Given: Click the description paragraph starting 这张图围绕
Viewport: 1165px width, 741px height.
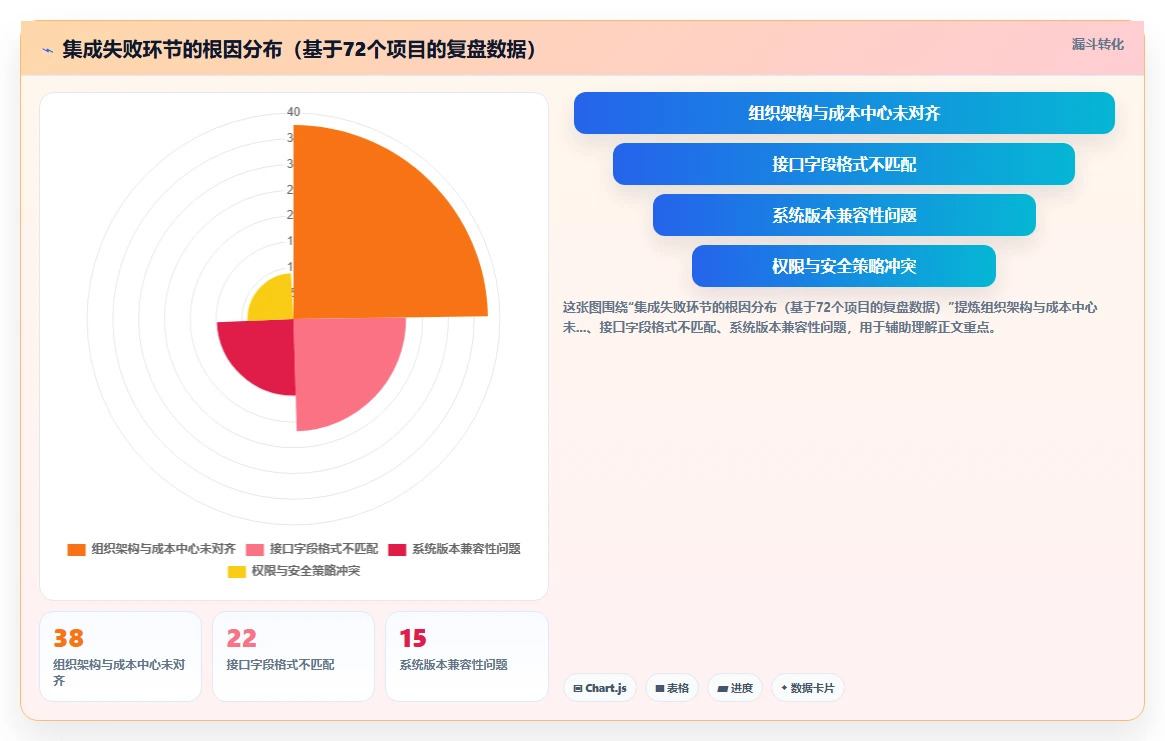Looking at the screenshot, I should [x=830, y=317].
